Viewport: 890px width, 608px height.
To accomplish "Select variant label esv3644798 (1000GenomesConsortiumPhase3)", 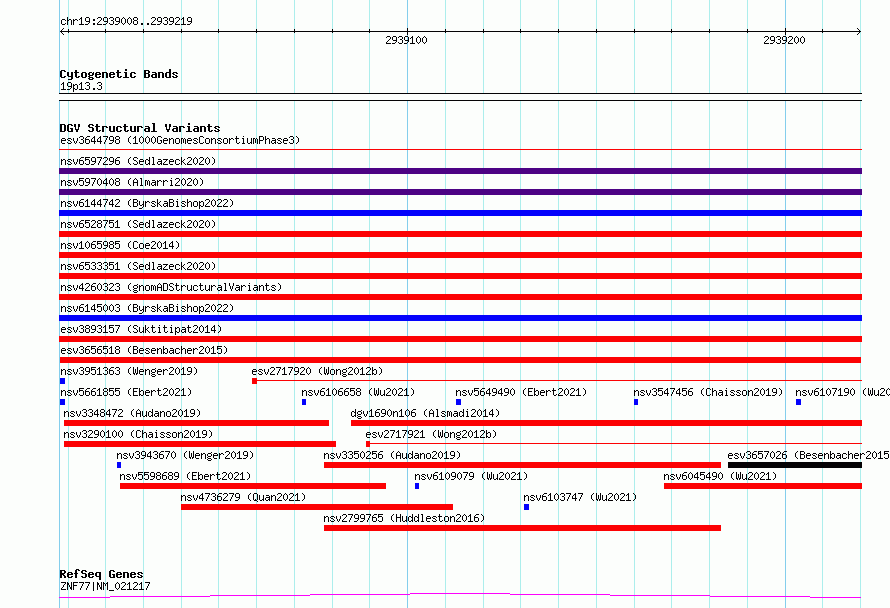I will (180, 140).
